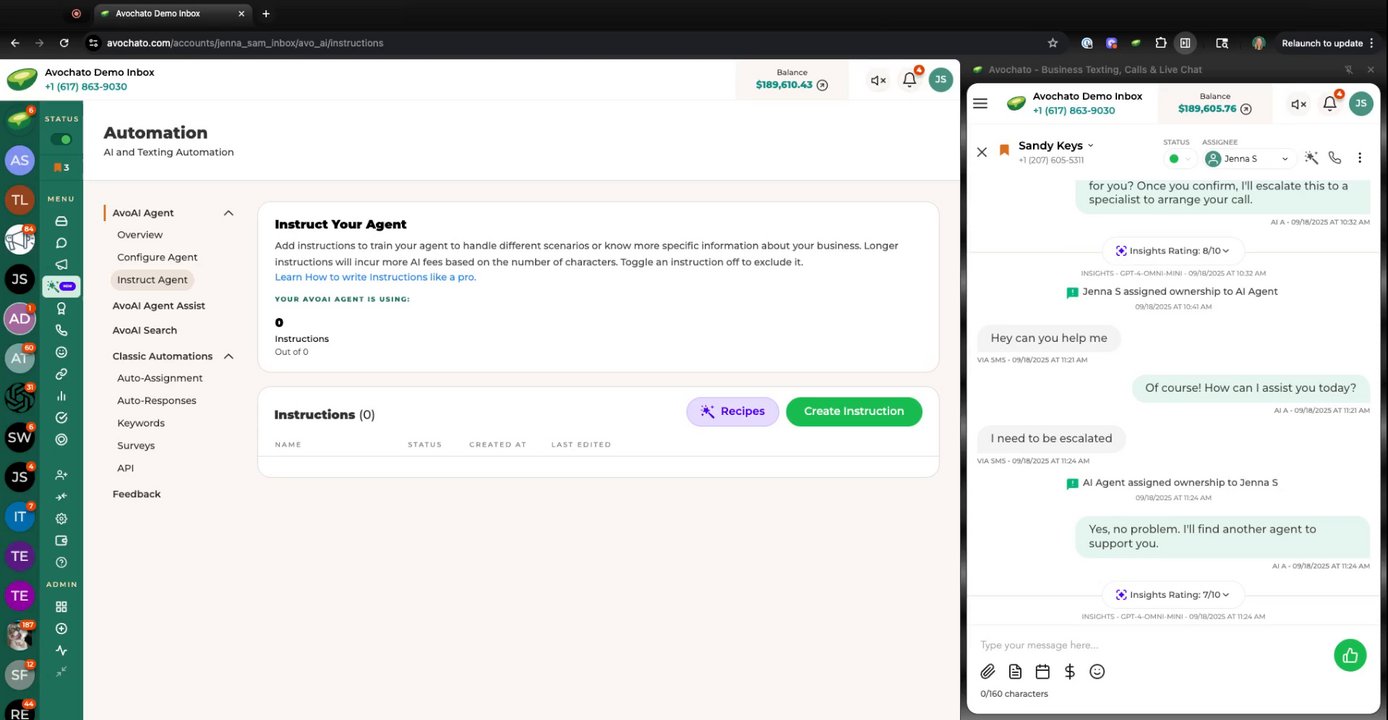Open notifications bell in the main window header
This screenshot has height=720, width=1388.
tap(910, 80)
